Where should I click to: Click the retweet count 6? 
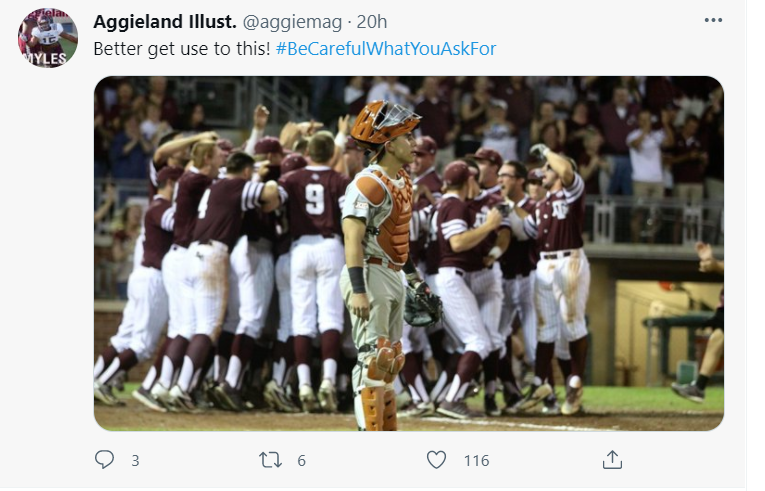301,461
